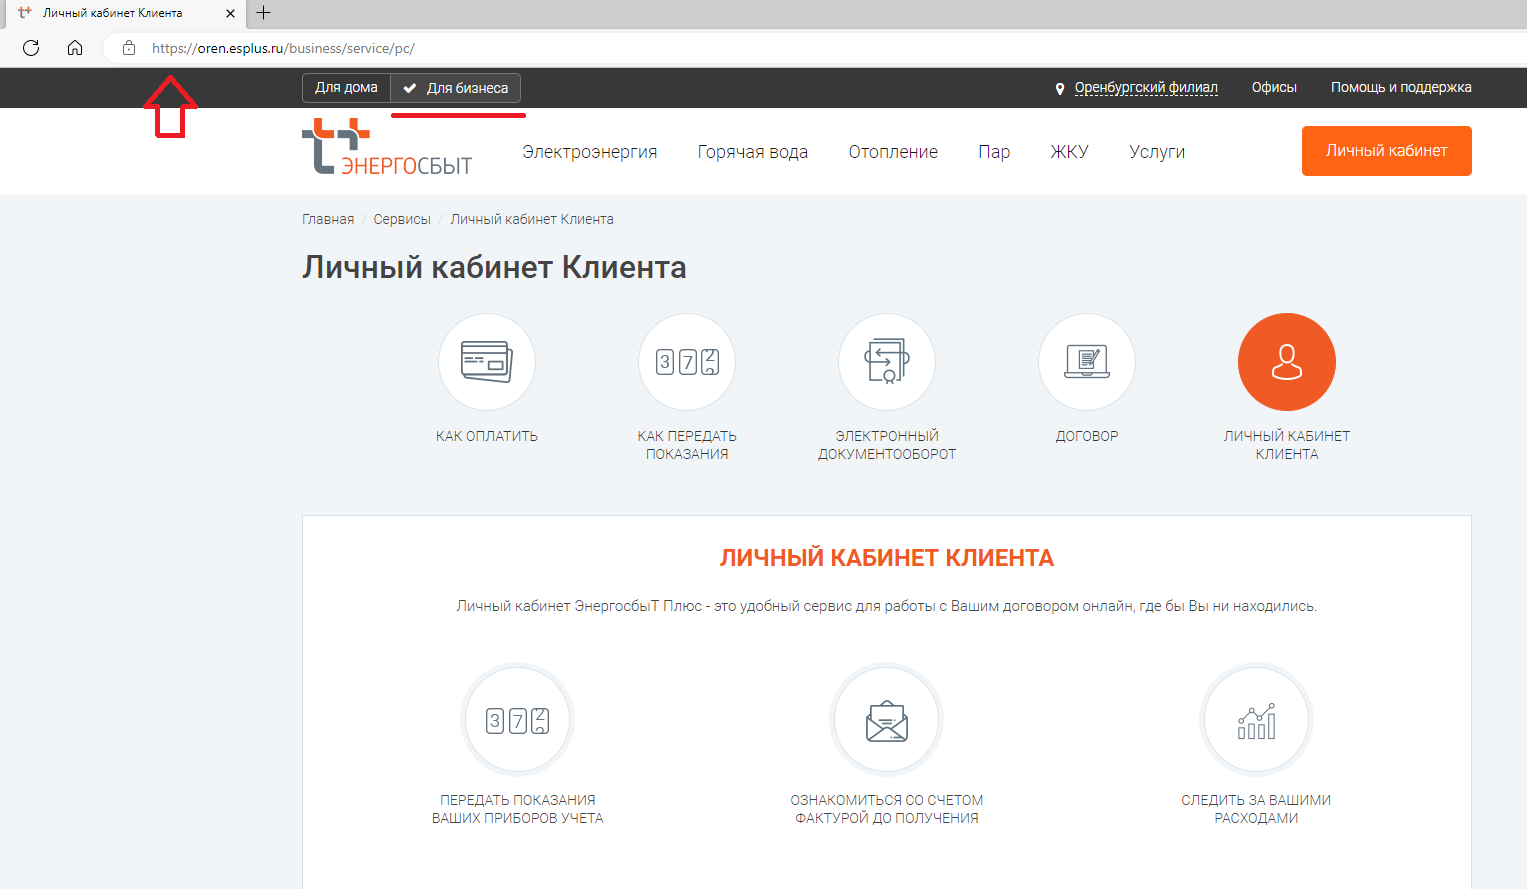
Task: Click the 'Главная' breadcrumb link
Action: point(328,219)
